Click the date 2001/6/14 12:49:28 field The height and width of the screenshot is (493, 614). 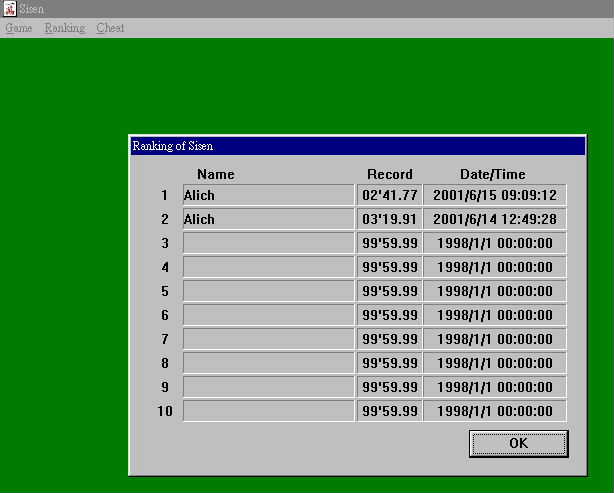coord(494,219)
